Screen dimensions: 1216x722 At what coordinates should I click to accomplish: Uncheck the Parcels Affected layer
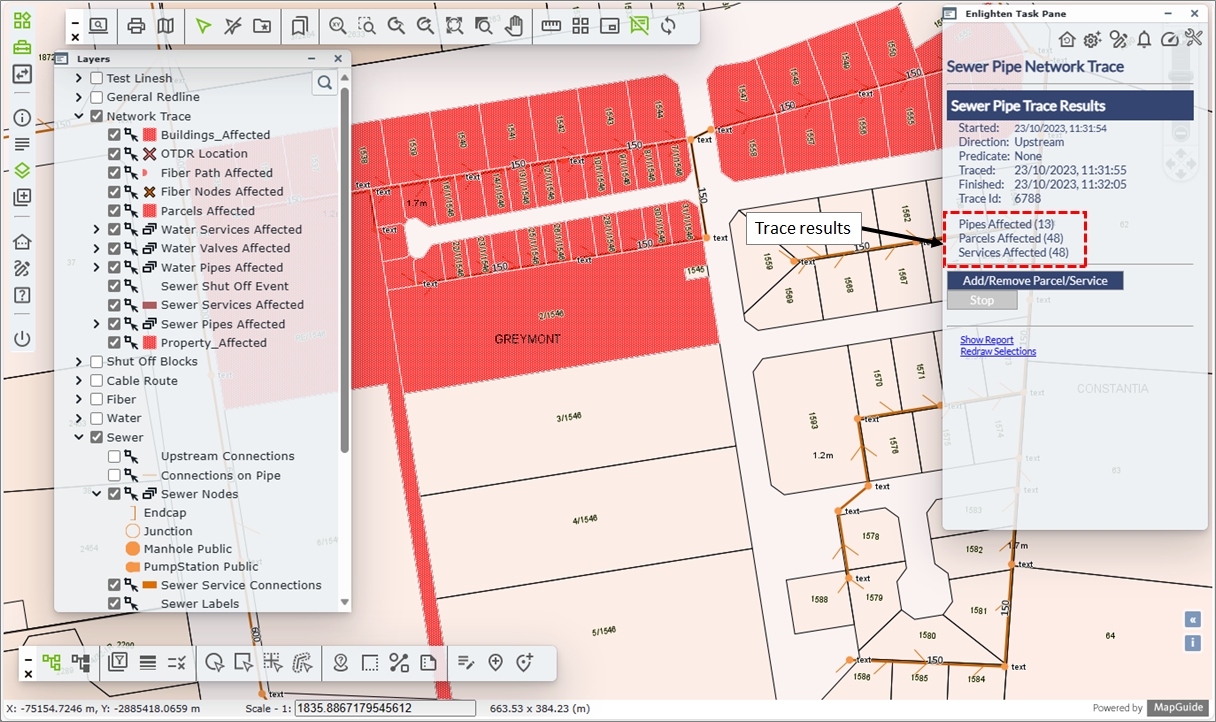click(x=114, y=211)
